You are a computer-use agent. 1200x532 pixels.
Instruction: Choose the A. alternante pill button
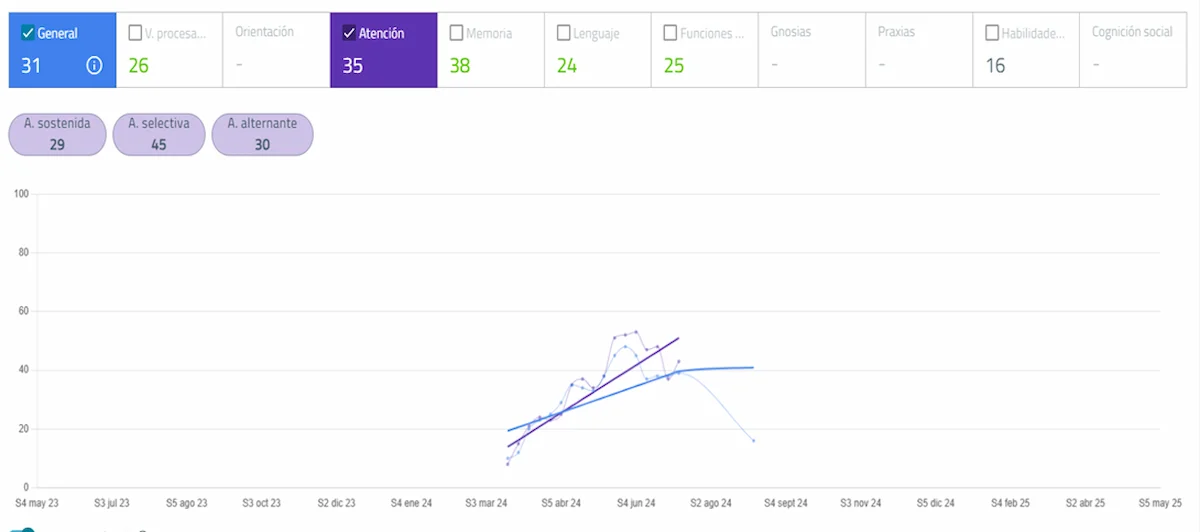tap(261, 134)
